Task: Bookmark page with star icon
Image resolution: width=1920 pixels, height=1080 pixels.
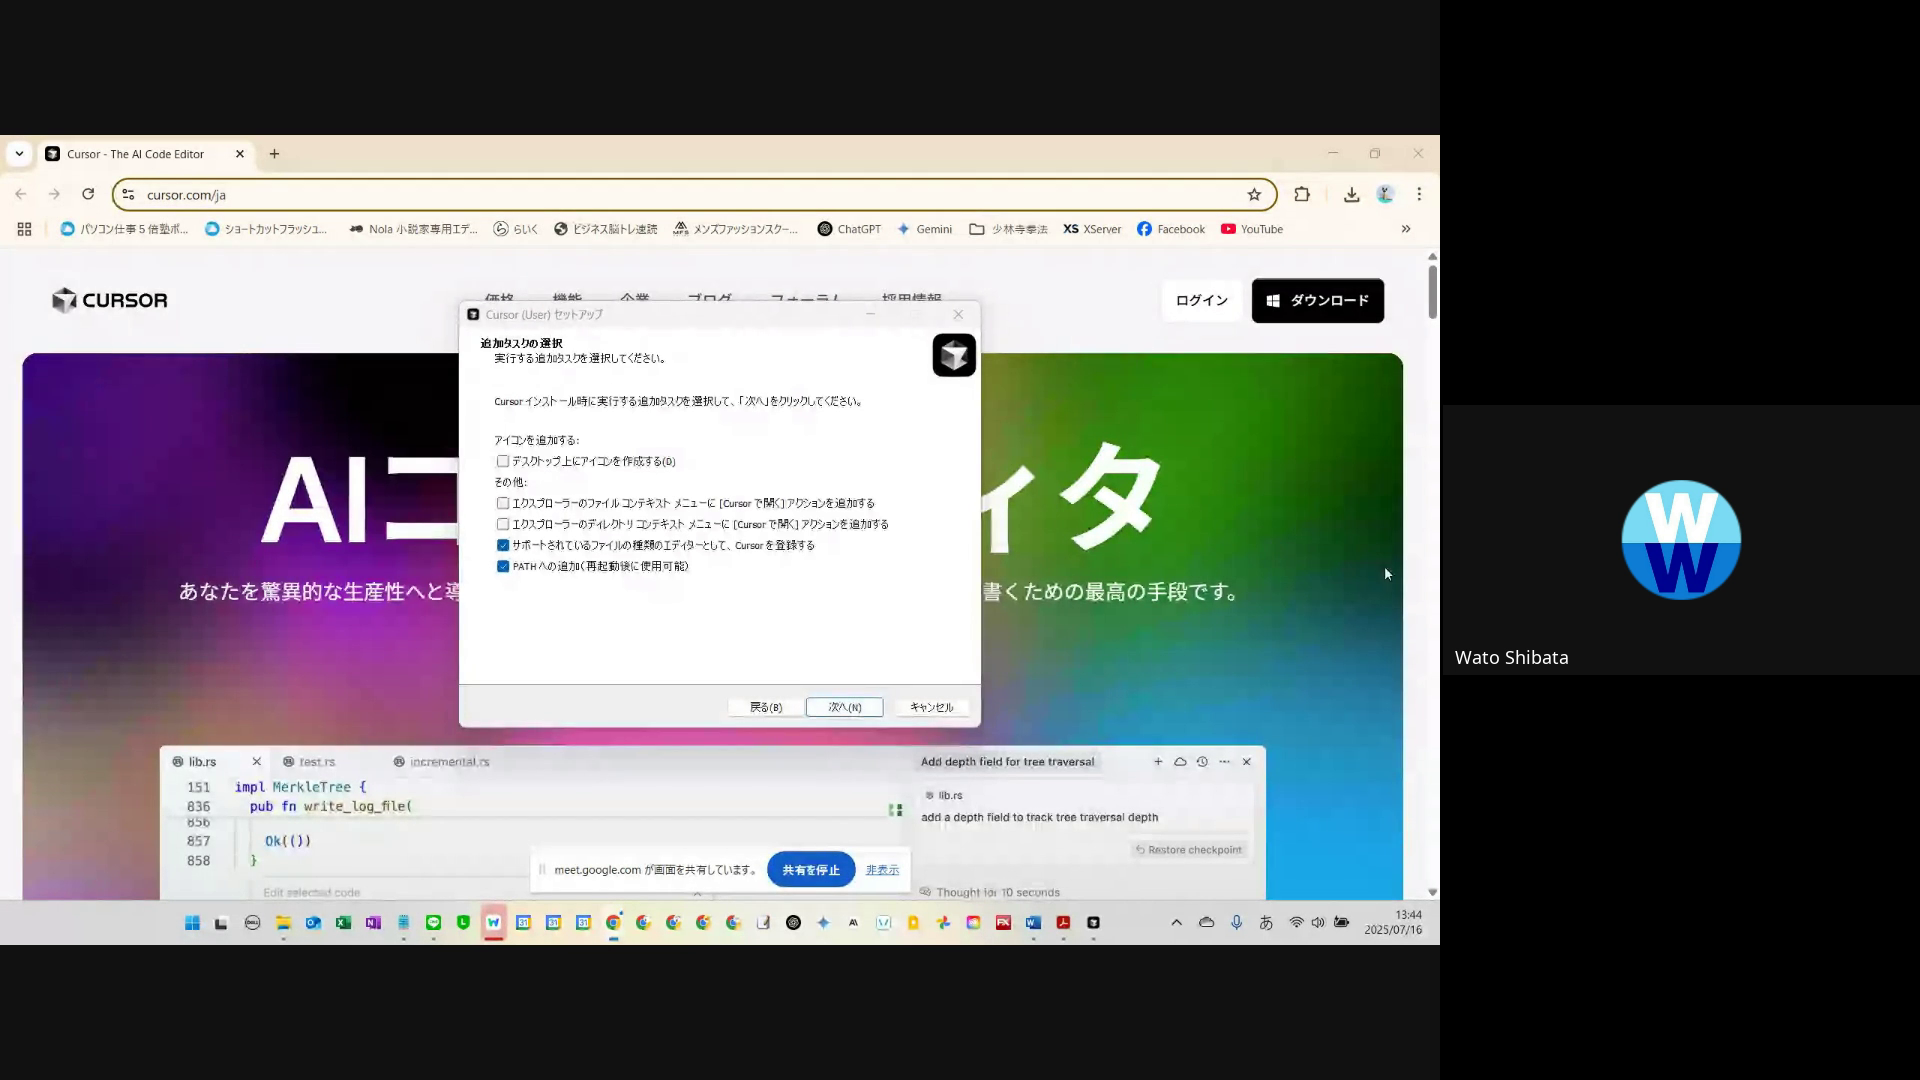Action: (1254, 194)
